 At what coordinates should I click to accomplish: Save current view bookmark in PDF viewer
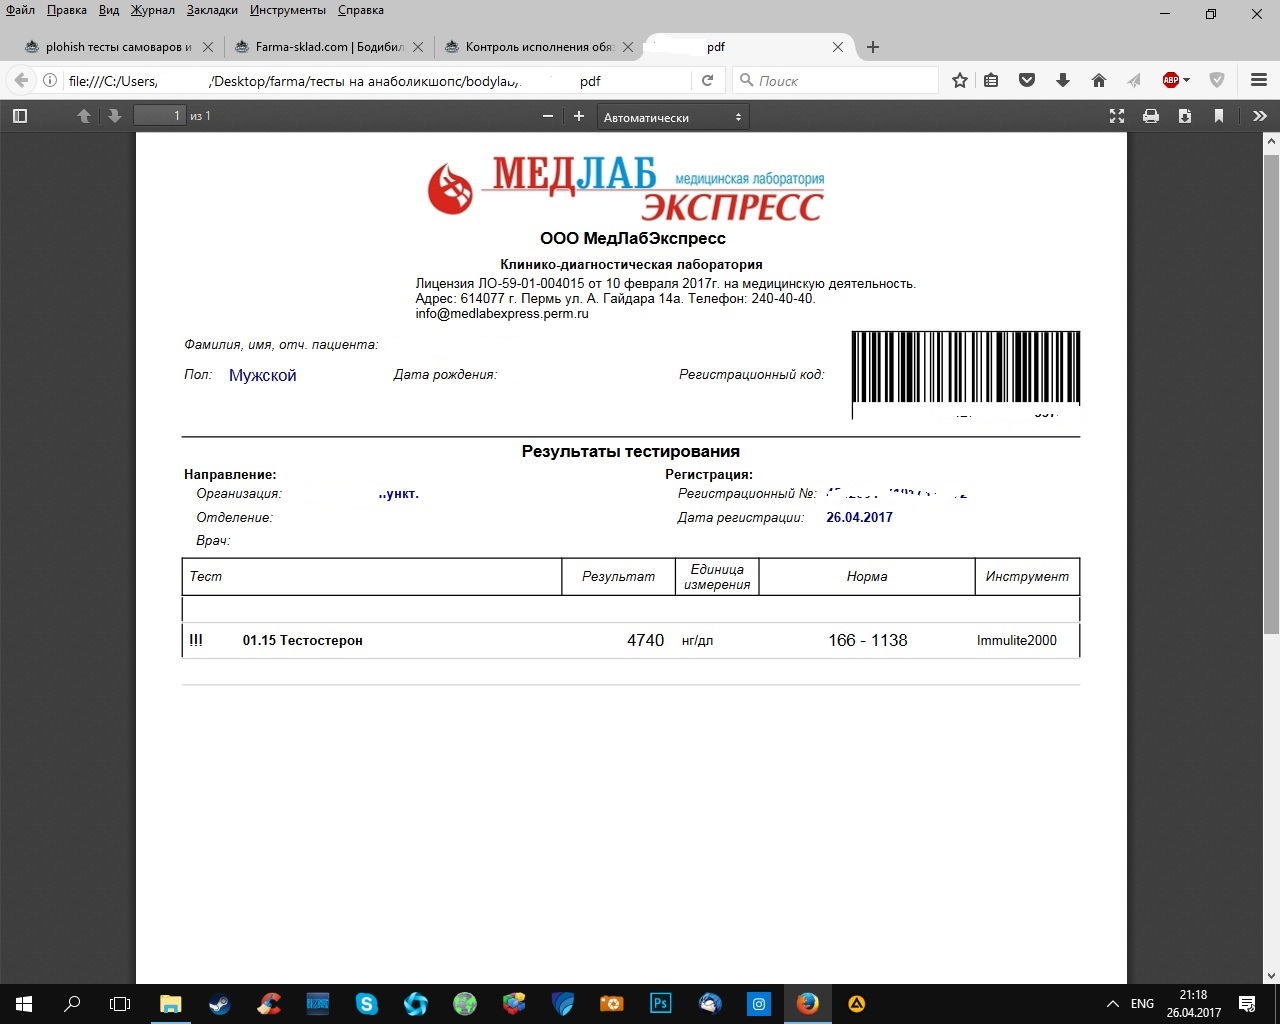point(1219,116)
